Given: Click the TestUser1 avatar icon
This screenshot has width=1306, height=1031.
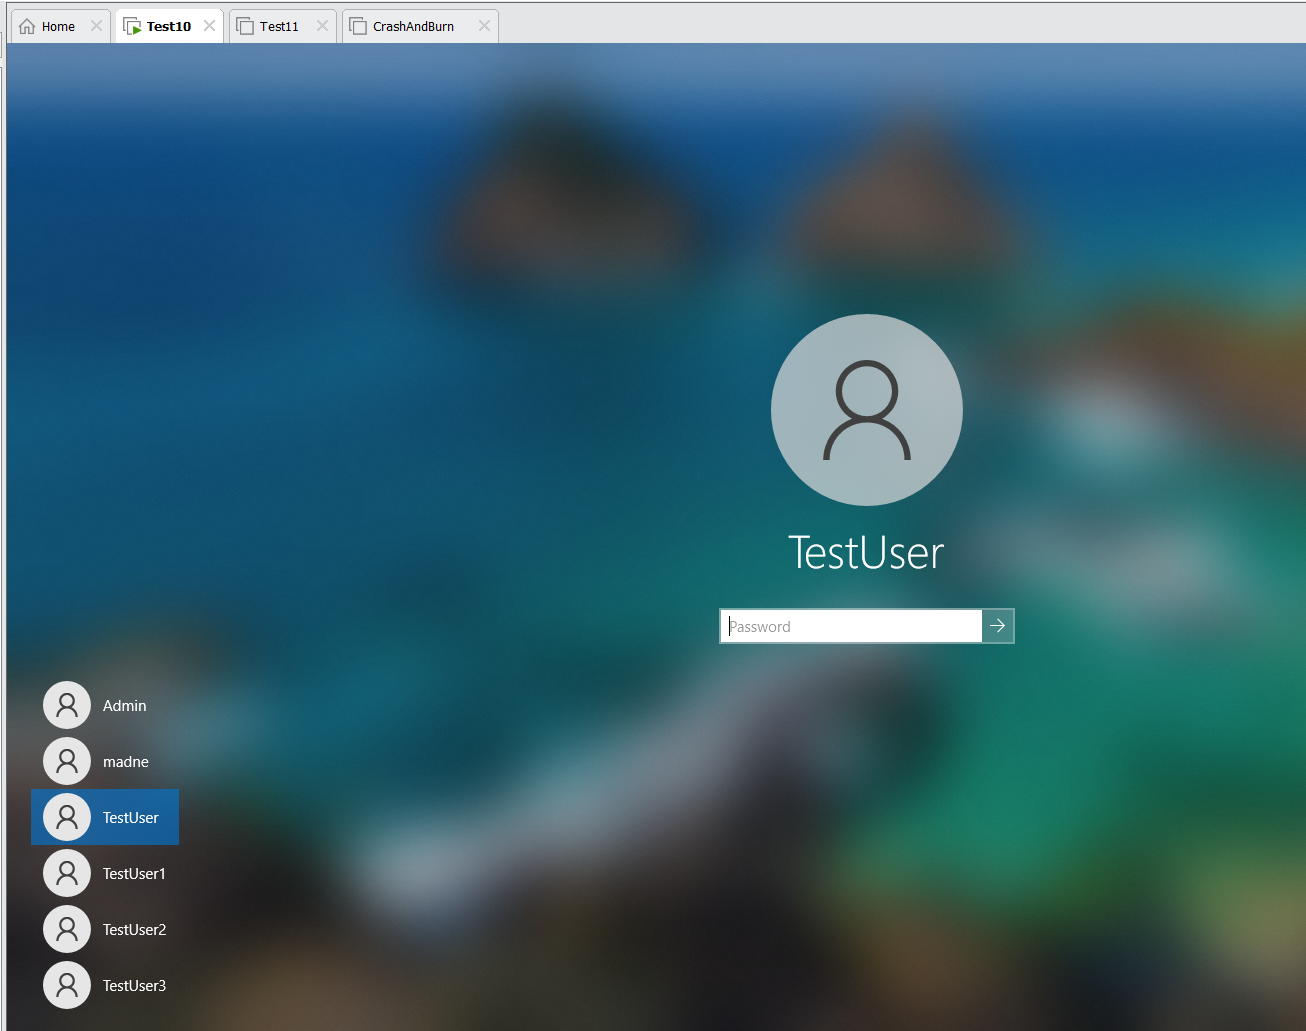Looking at the screenshot, I should [x=67, y=873].
